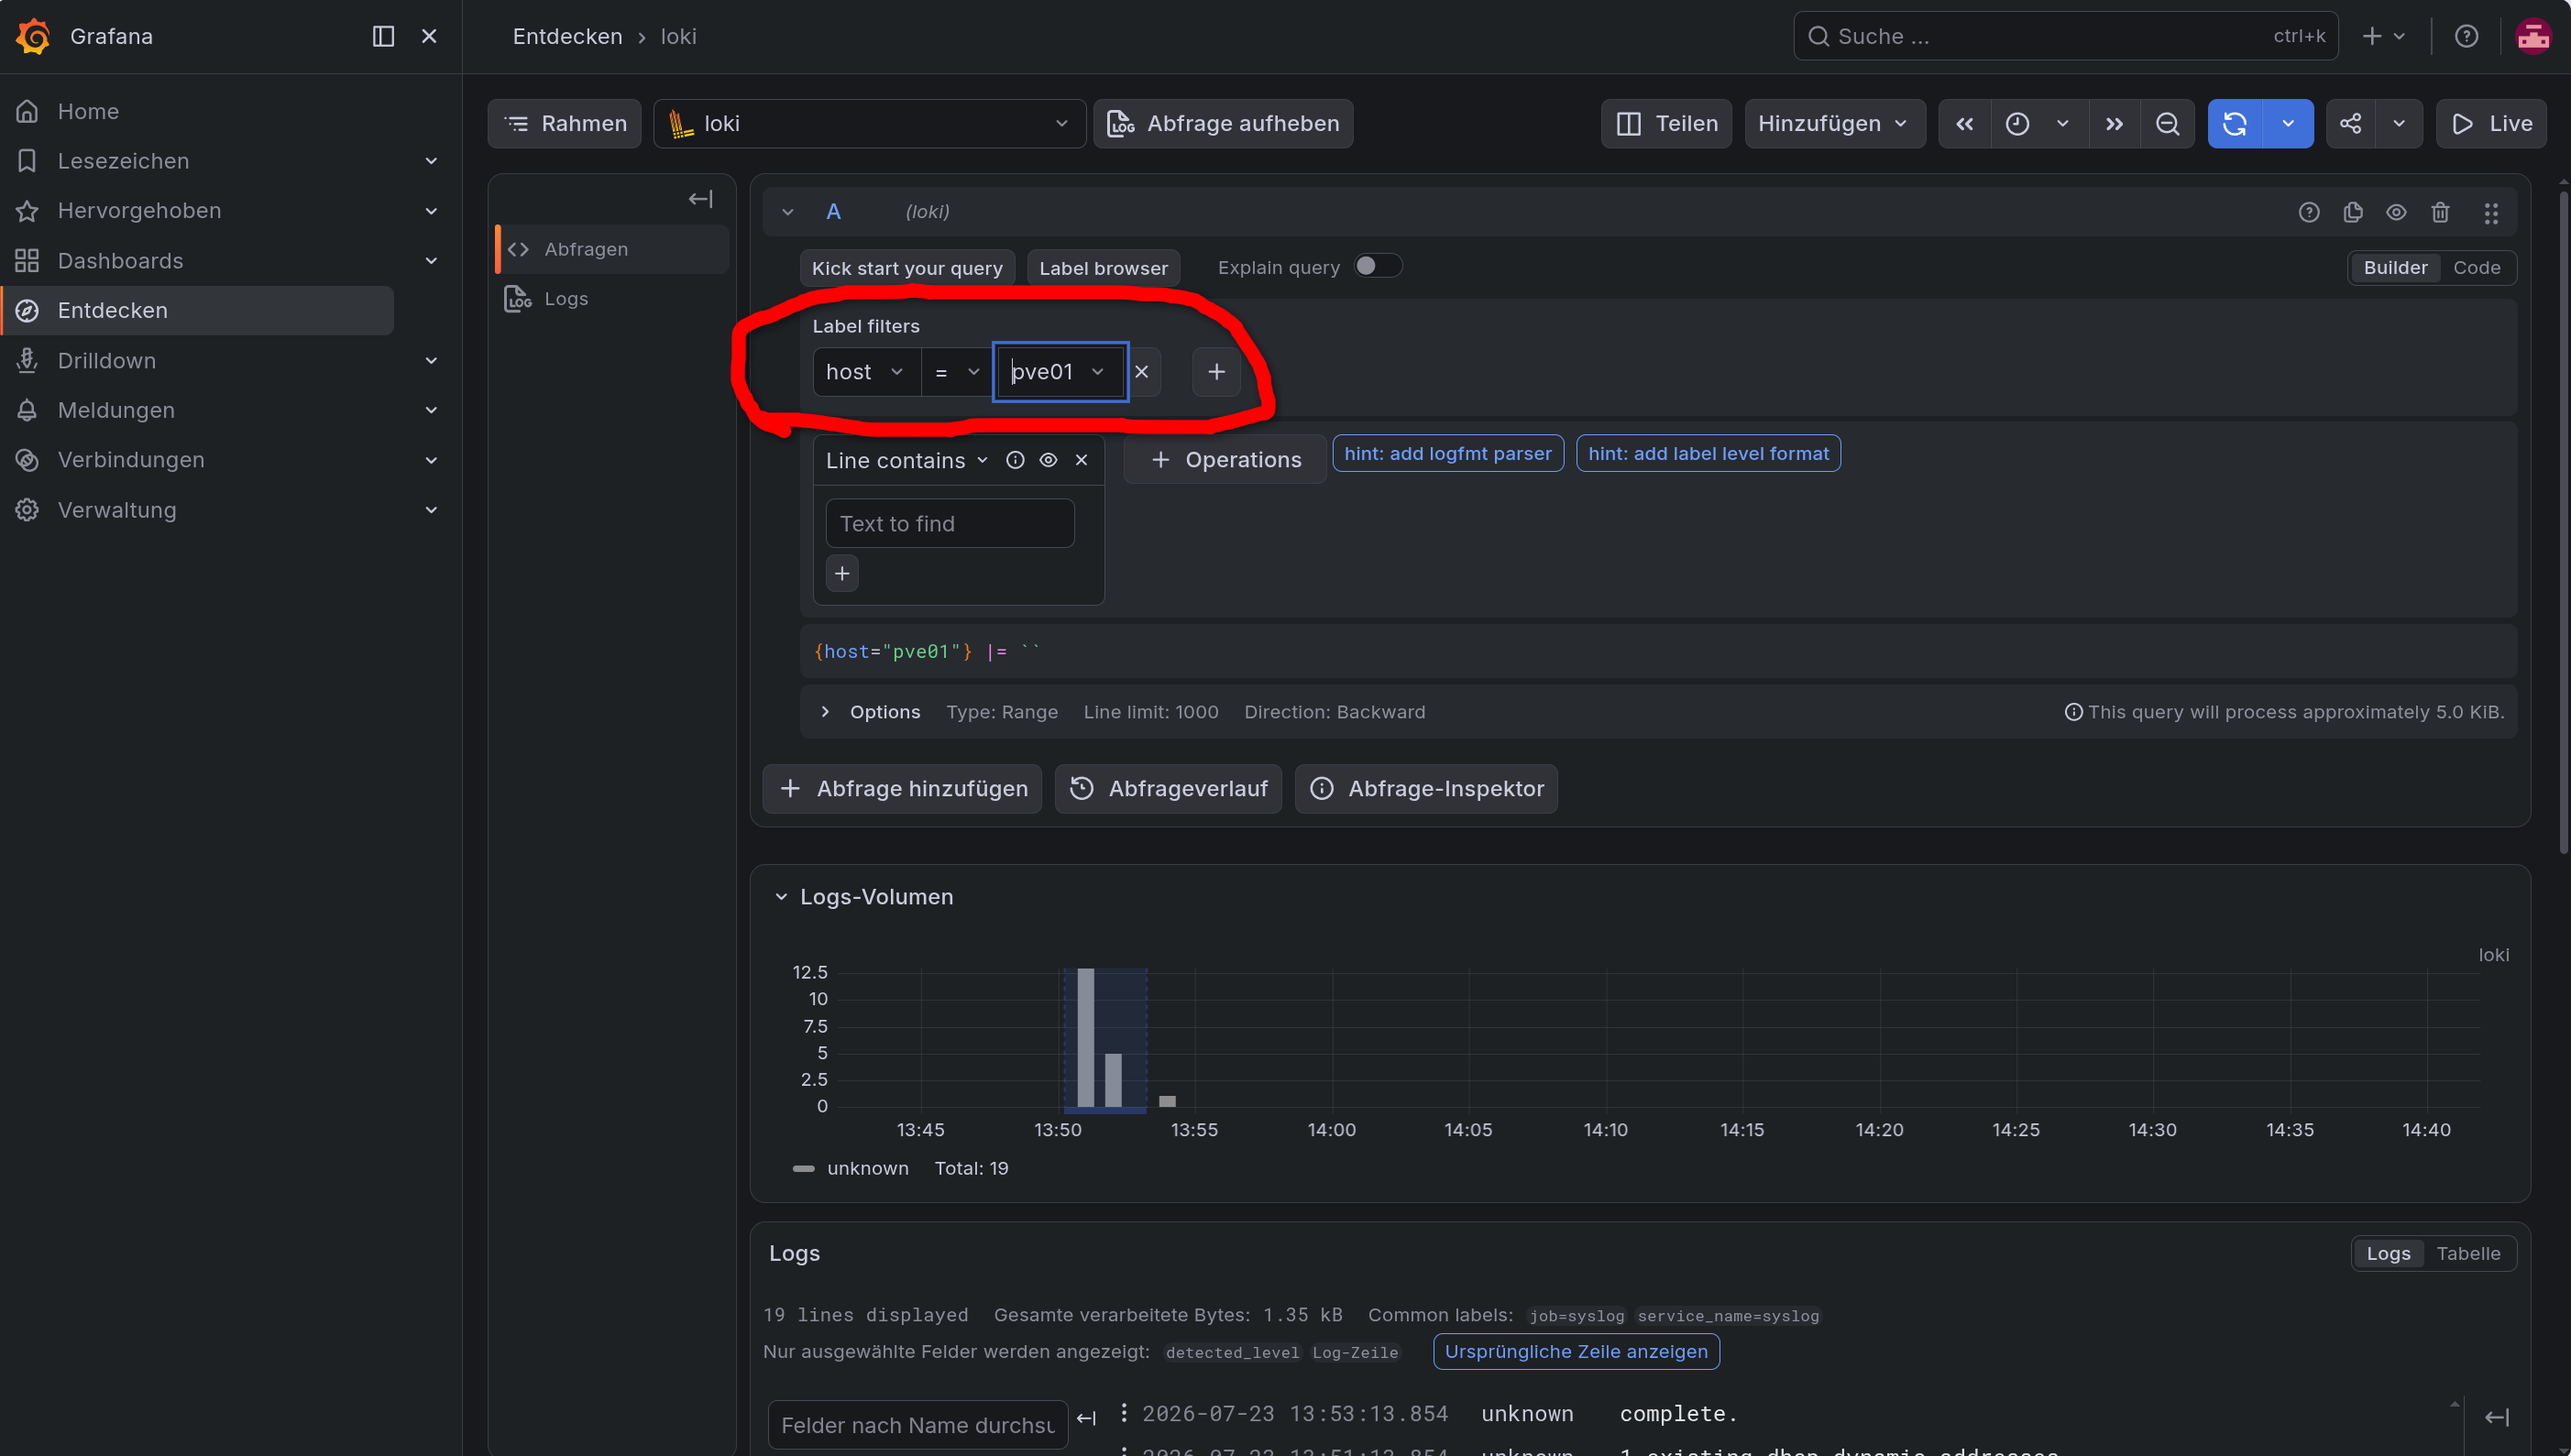Image resolution: width=2571 pixels, height=1456 pixels.
Task: Add another Line contains text field
Action: click(x=842, y=574)
